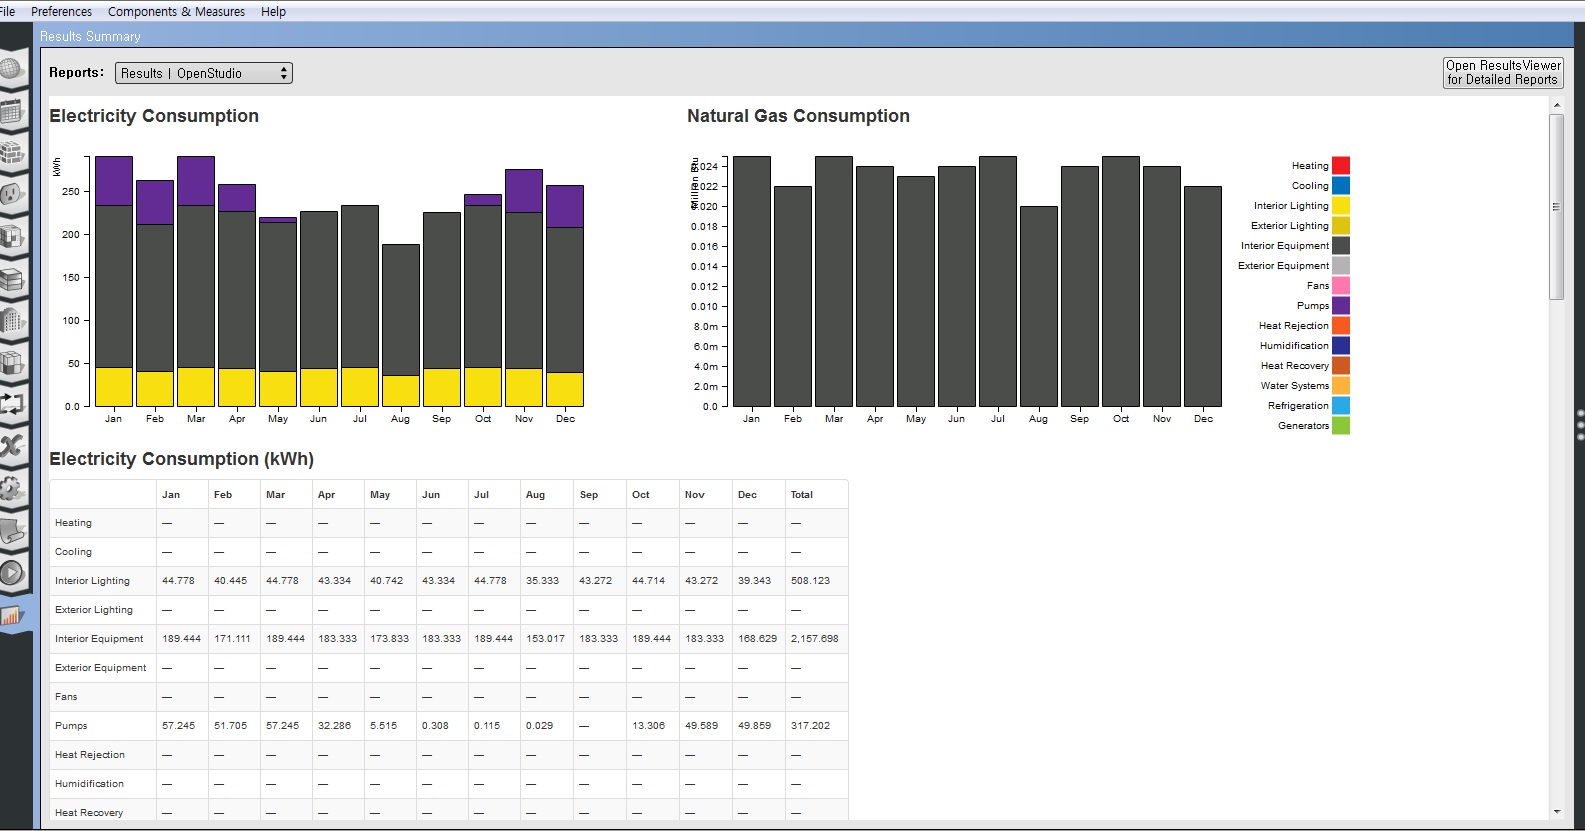Click the Heat Recovery legend swatch
Screen dimensions: 1585x831
(1341, 366)
